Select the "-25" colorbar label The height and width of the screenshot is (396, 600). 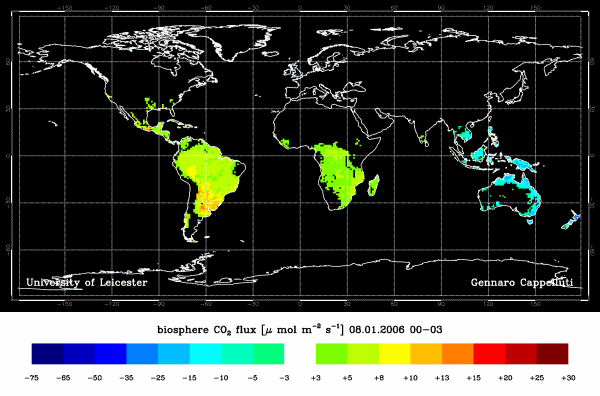click(x=158, y=378)
